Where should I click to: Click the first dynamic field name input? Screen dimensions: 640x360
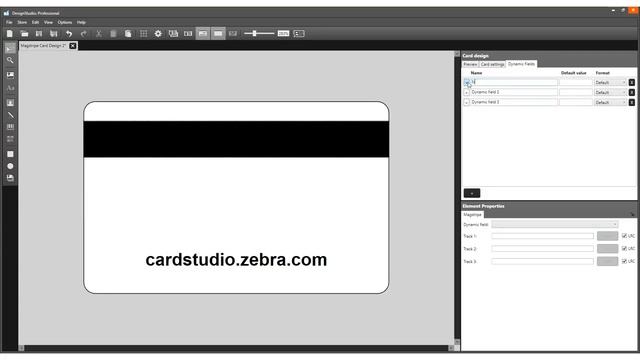click(x=514, y=82)
